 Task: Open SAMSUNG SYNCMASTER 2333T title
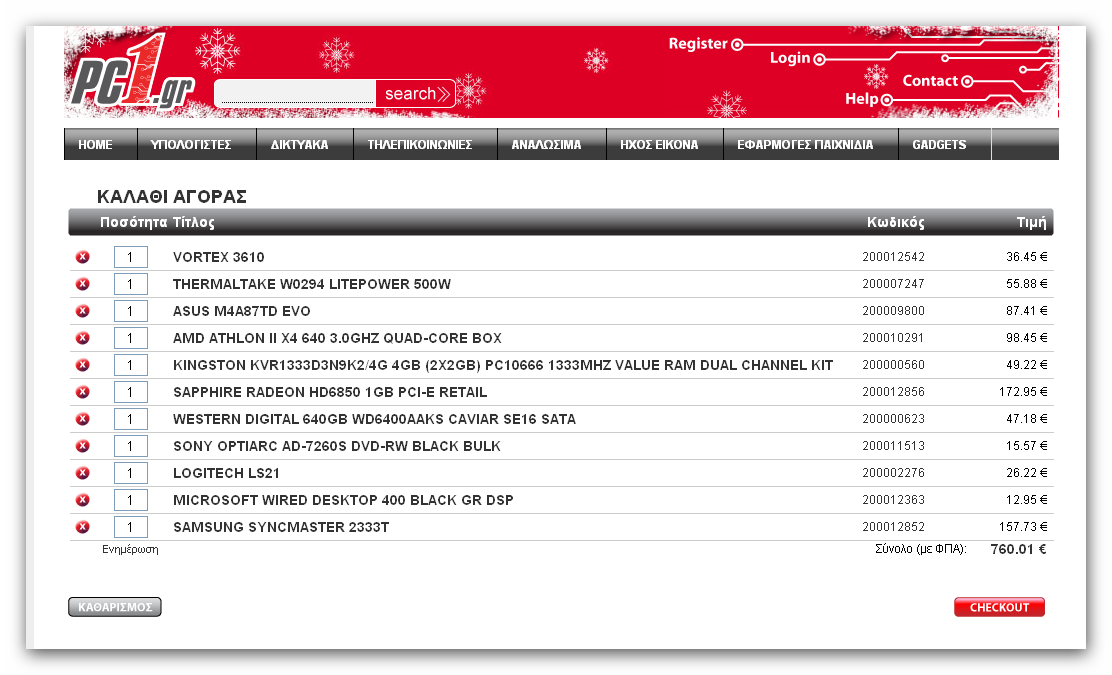[x=281, y=527]
